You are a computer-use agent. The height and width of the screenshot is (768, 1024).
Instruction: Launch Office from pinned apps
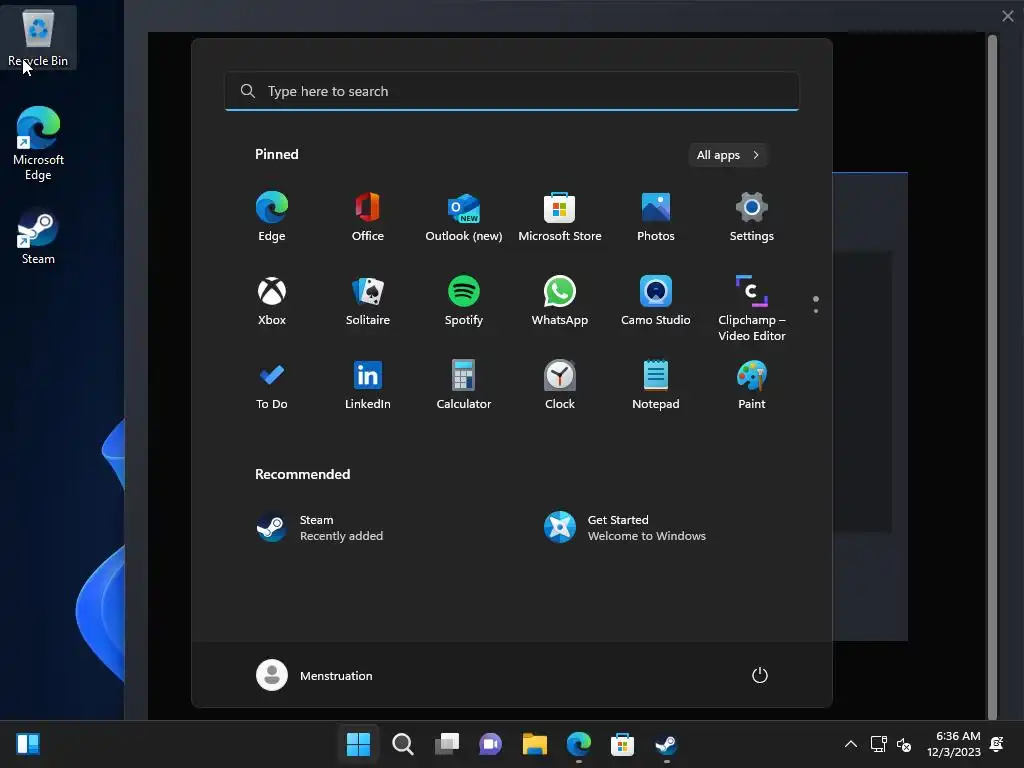(368, 217)
